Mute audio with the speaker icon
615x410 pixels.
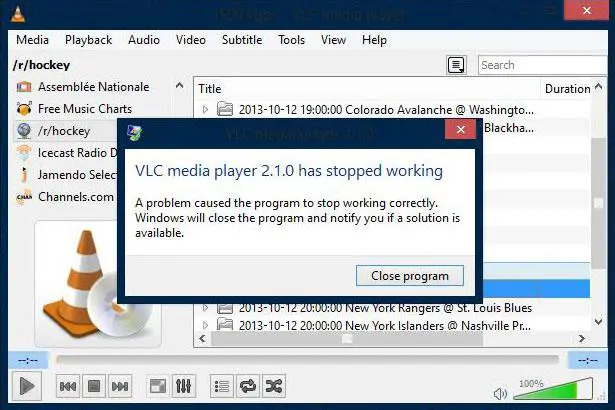click(x=500, y=393)
